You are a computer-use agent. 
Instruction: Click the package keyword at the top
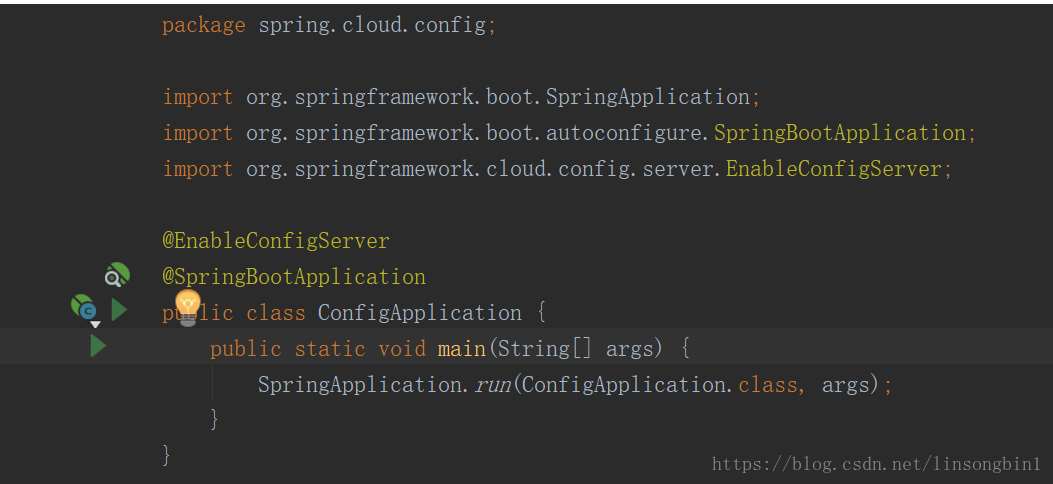point(204,26)
